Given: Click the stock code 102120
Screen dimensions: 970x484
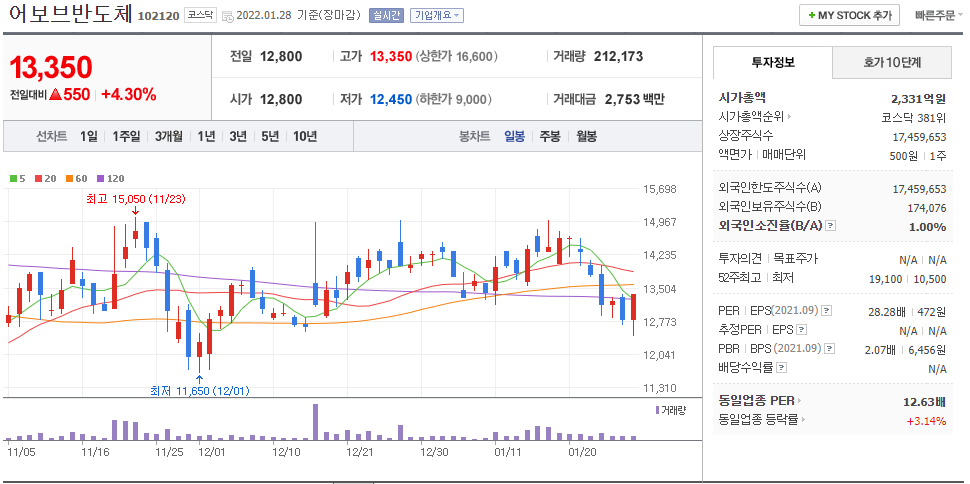Looking at the screenshot, I should [158, 15].
